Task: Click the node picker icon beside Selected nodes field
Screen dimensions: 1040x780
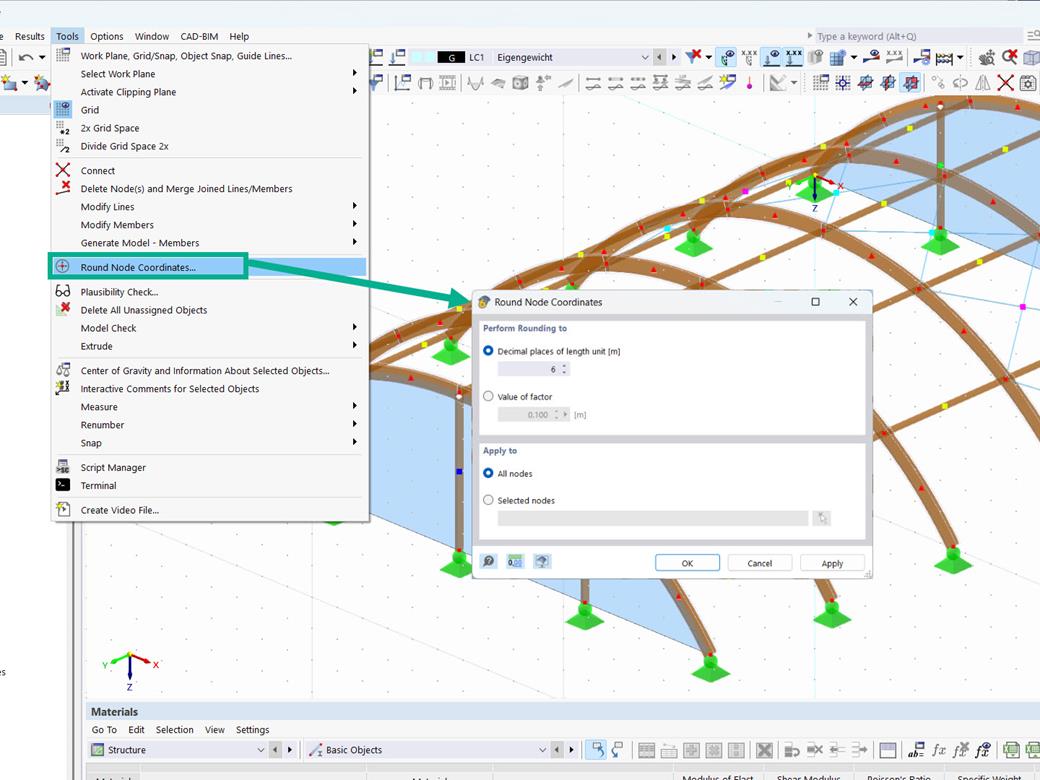Action: point(822,517)
